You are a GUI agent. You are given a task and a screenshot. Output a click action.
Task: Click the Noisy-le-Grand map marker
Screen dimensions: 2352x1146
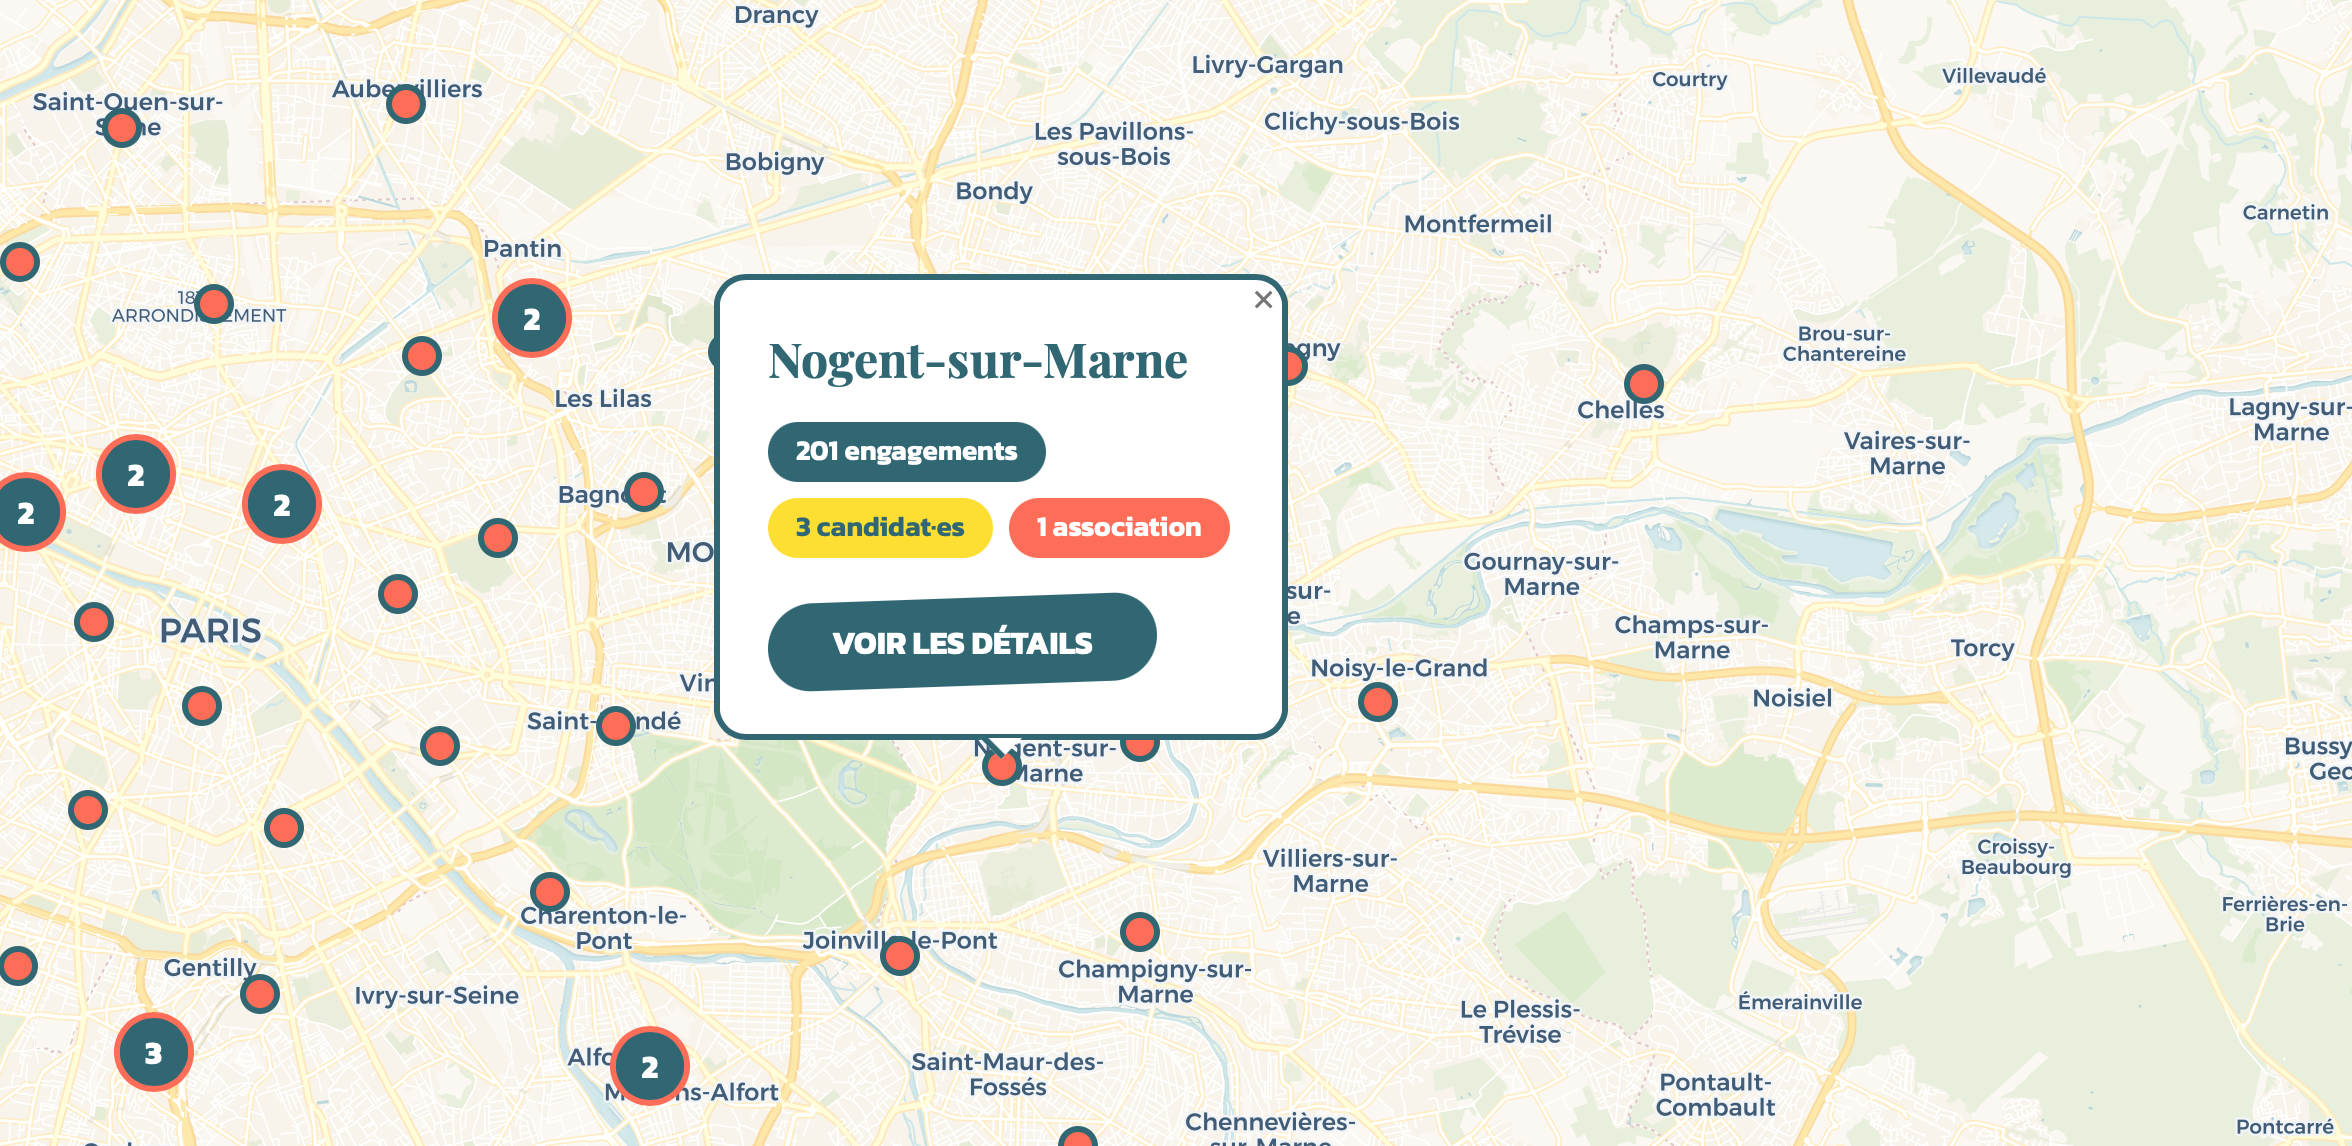click(x=1377, y=702)
